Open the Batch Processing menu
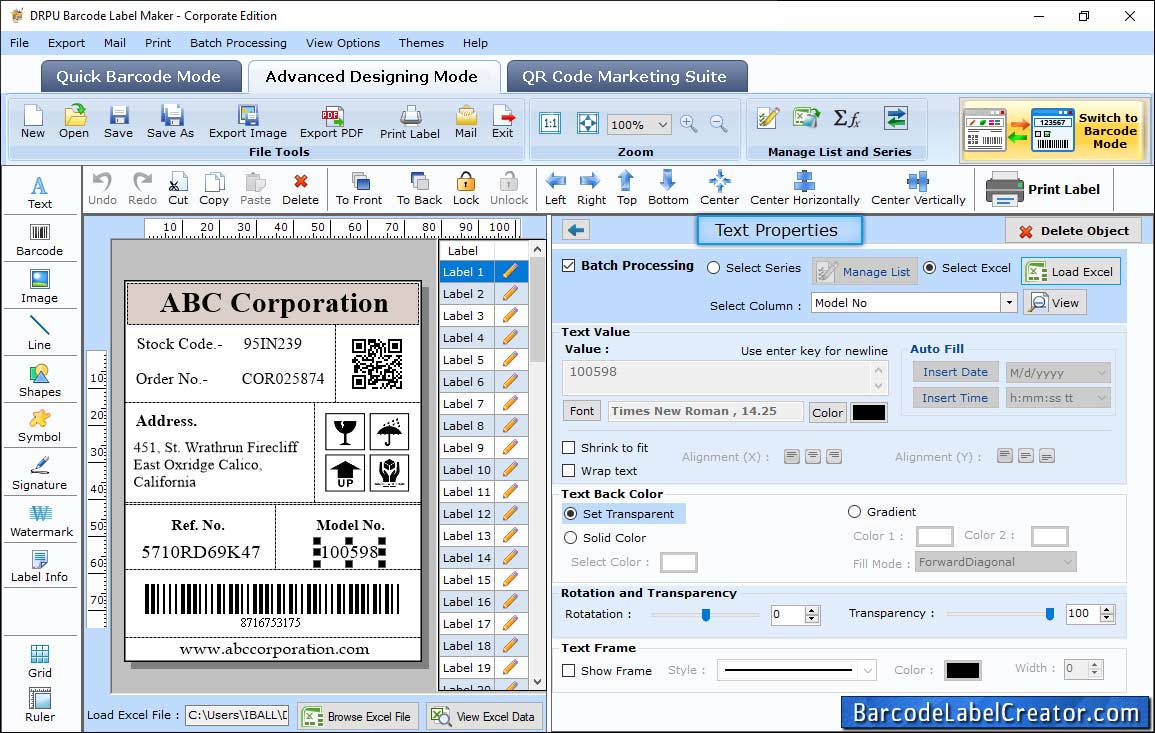 click(238, 43)
